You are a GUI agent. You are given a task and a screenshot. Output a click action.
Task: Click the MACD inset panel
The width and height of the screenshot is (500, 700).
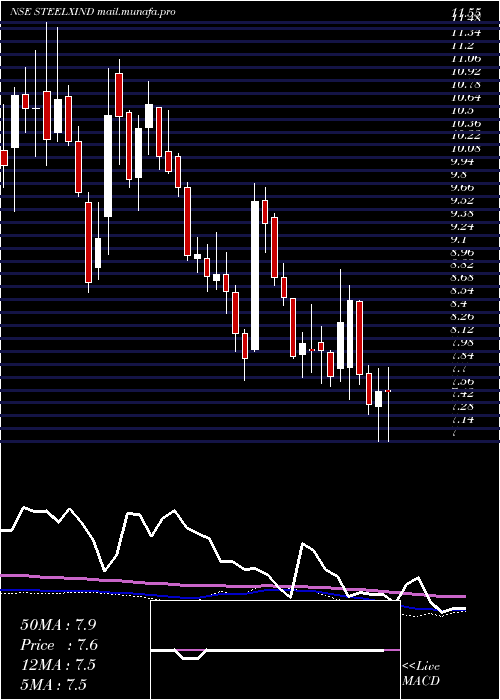pyautogui.click(x=275, y=650)
